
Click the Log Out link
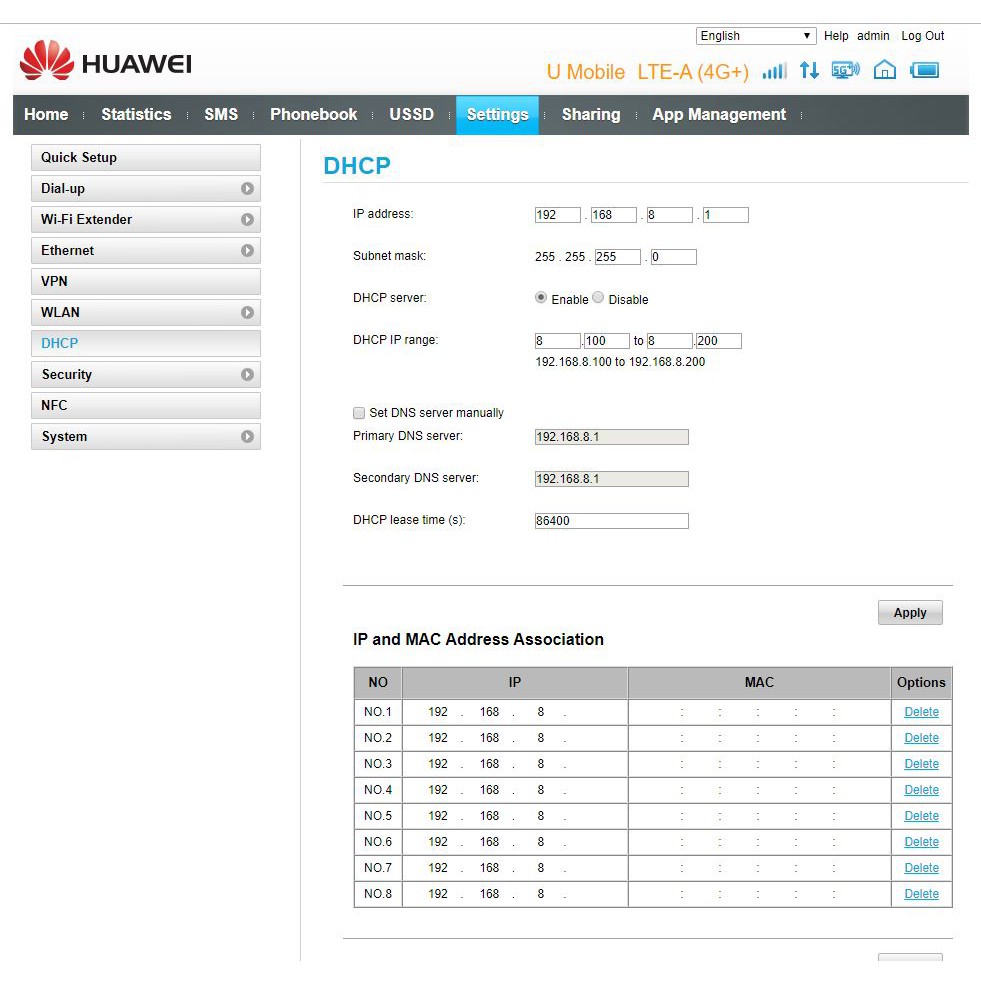pyautogui.click(x=921, y=36)
